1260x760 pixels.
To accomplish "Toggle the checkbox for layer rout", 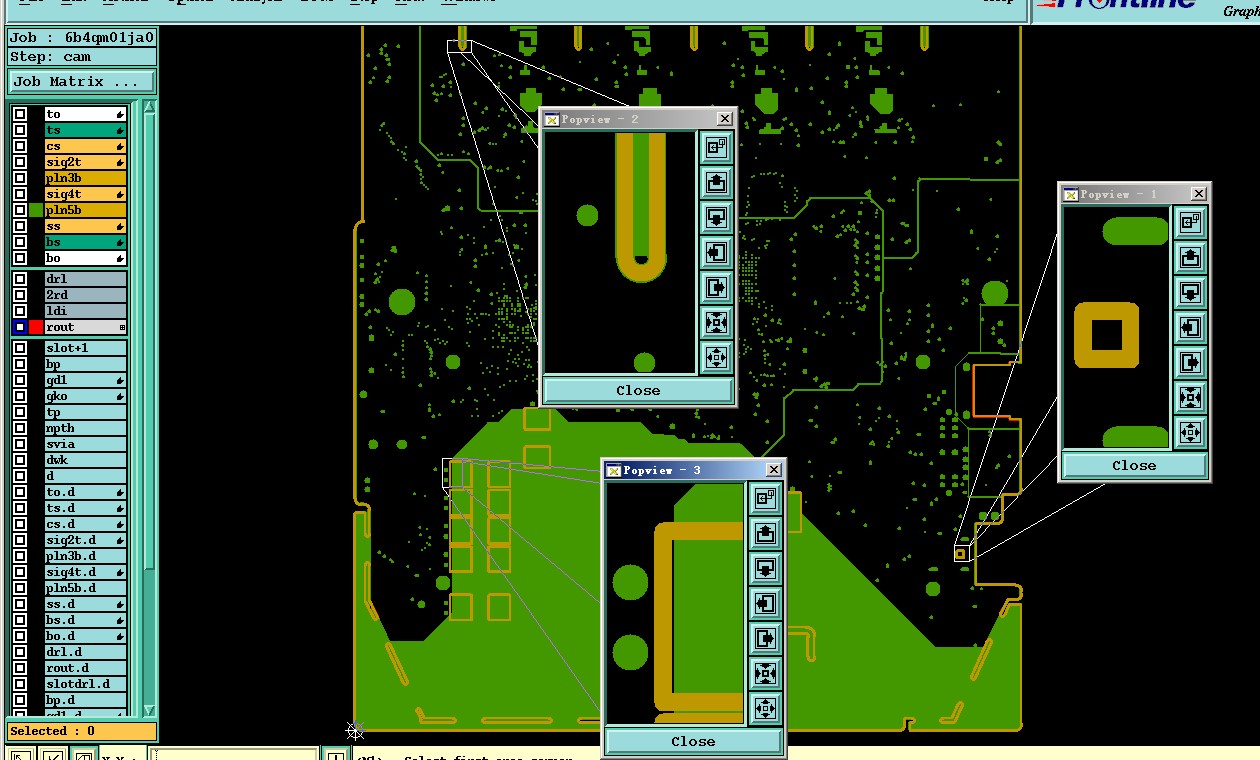I will 20,327.
